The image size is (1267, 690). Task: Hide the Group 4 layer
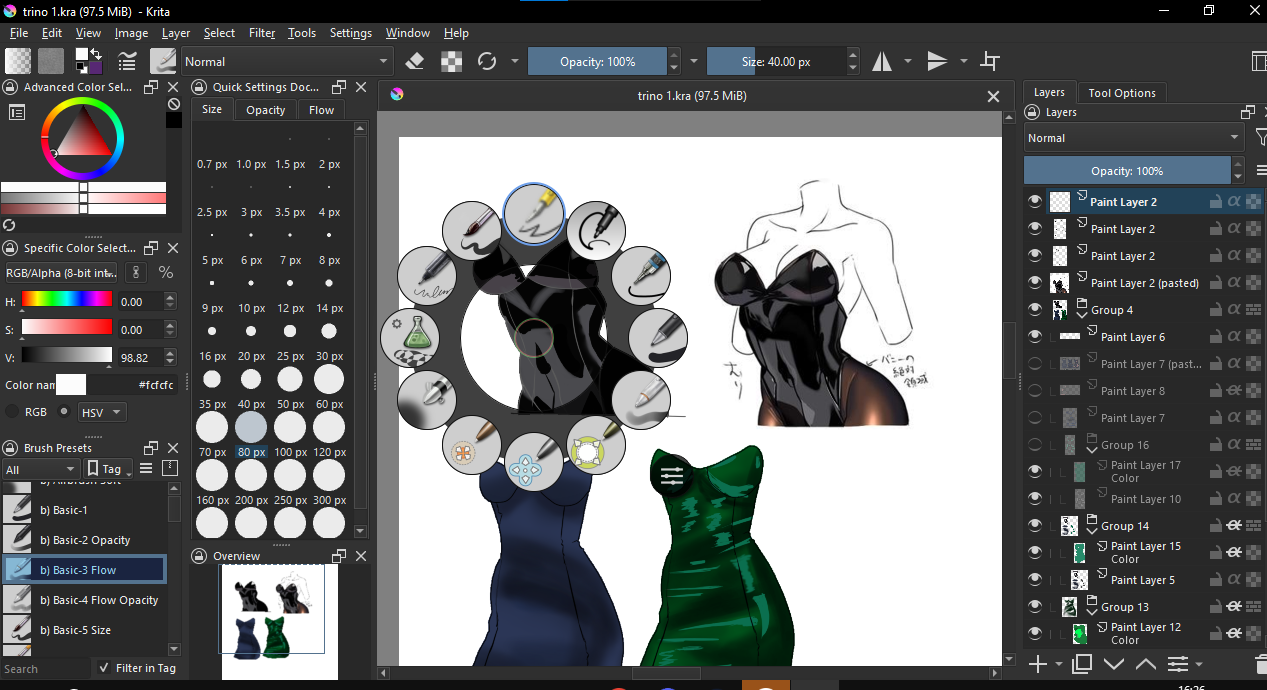pos(1035,310)
